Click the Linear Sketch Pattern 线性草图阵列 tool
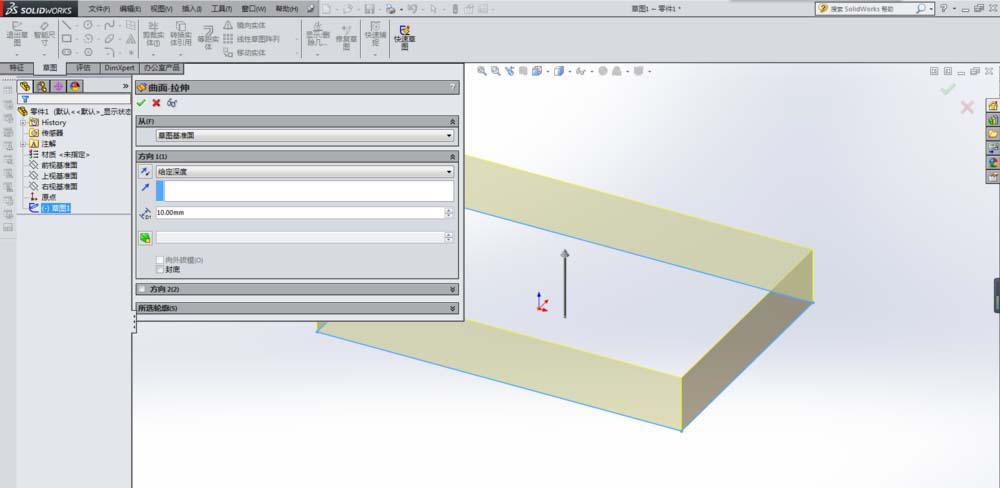The width and height of the screenshot is (1000, 488). click(x=251, y=39)
